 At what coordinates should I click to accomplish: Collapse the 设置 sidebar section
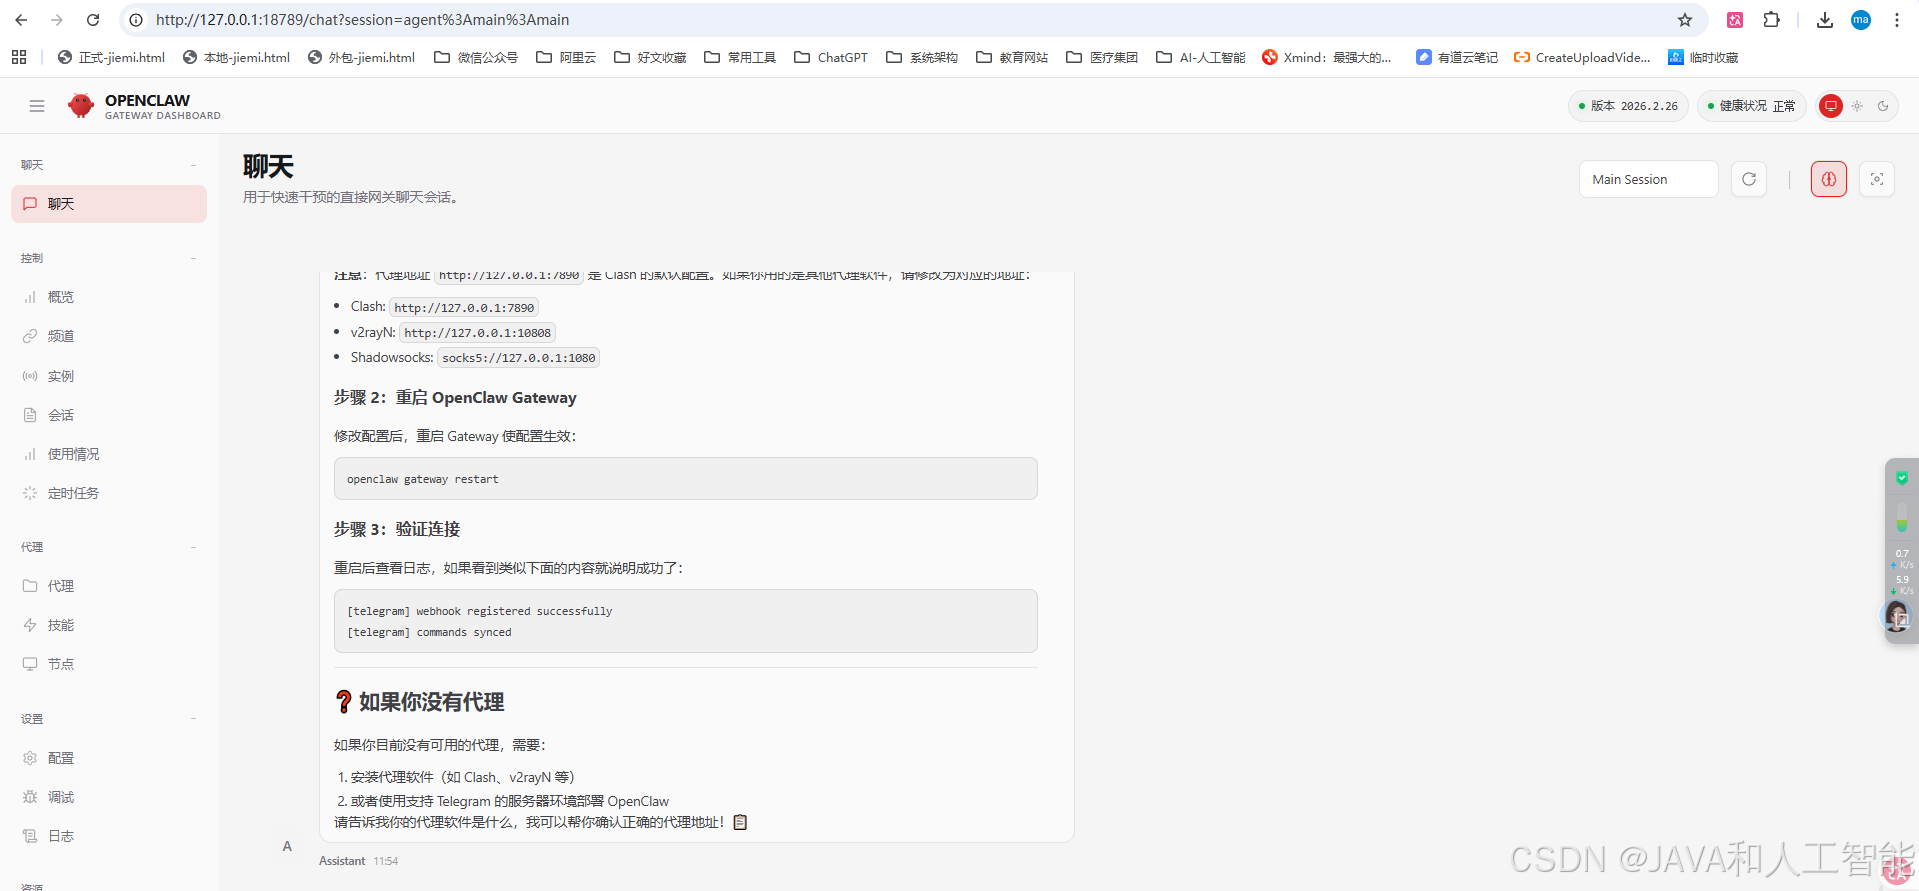(109, 719)
